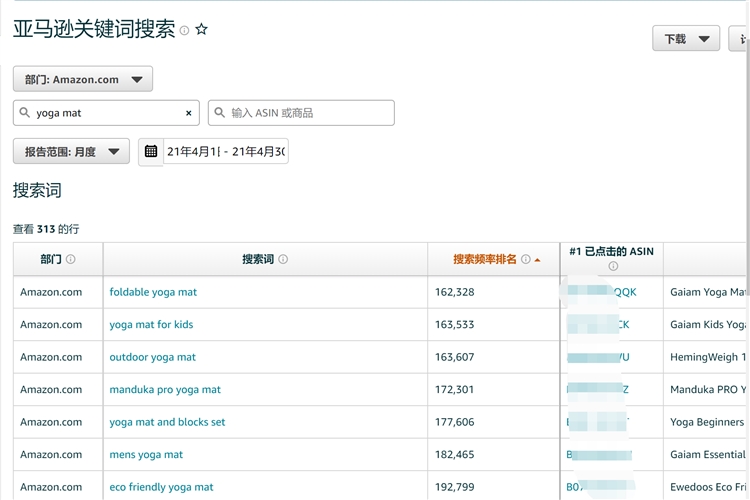Click the date range field for April 2021
This screenshot has height=500, width=750.
[x=226, y=152]
